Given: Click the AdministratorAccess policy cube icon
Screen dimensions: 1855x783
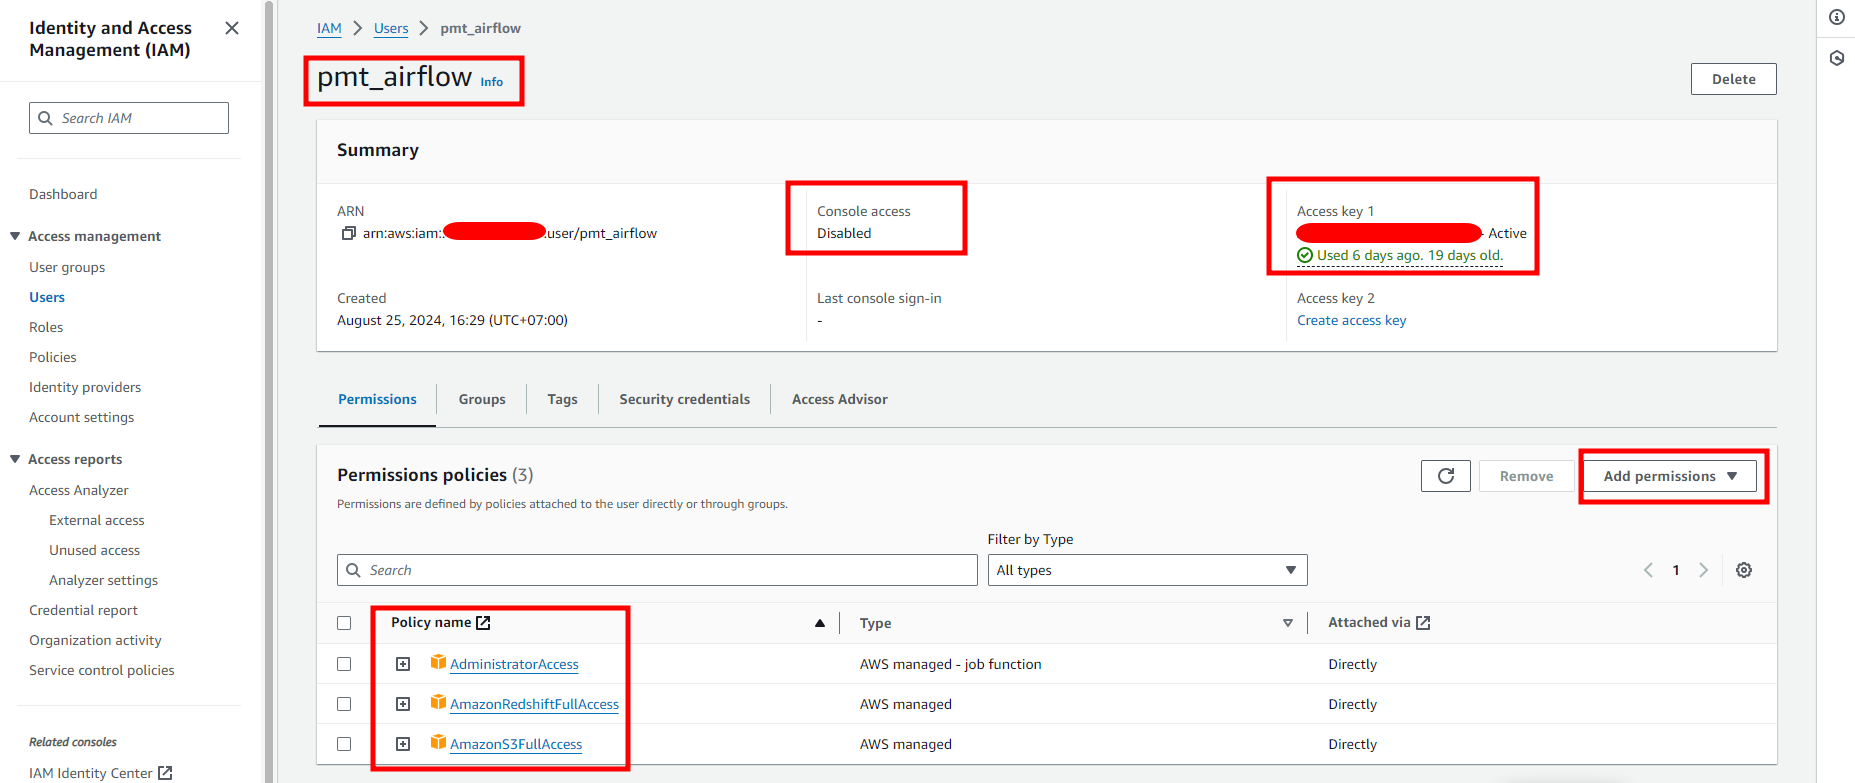Looking at the screenshot, I should pyautogui.click(x=438, y=662).
